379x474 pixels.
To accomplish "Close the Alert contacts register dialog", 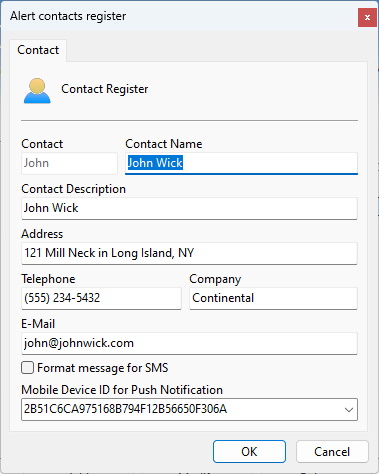I will point(367,17).
